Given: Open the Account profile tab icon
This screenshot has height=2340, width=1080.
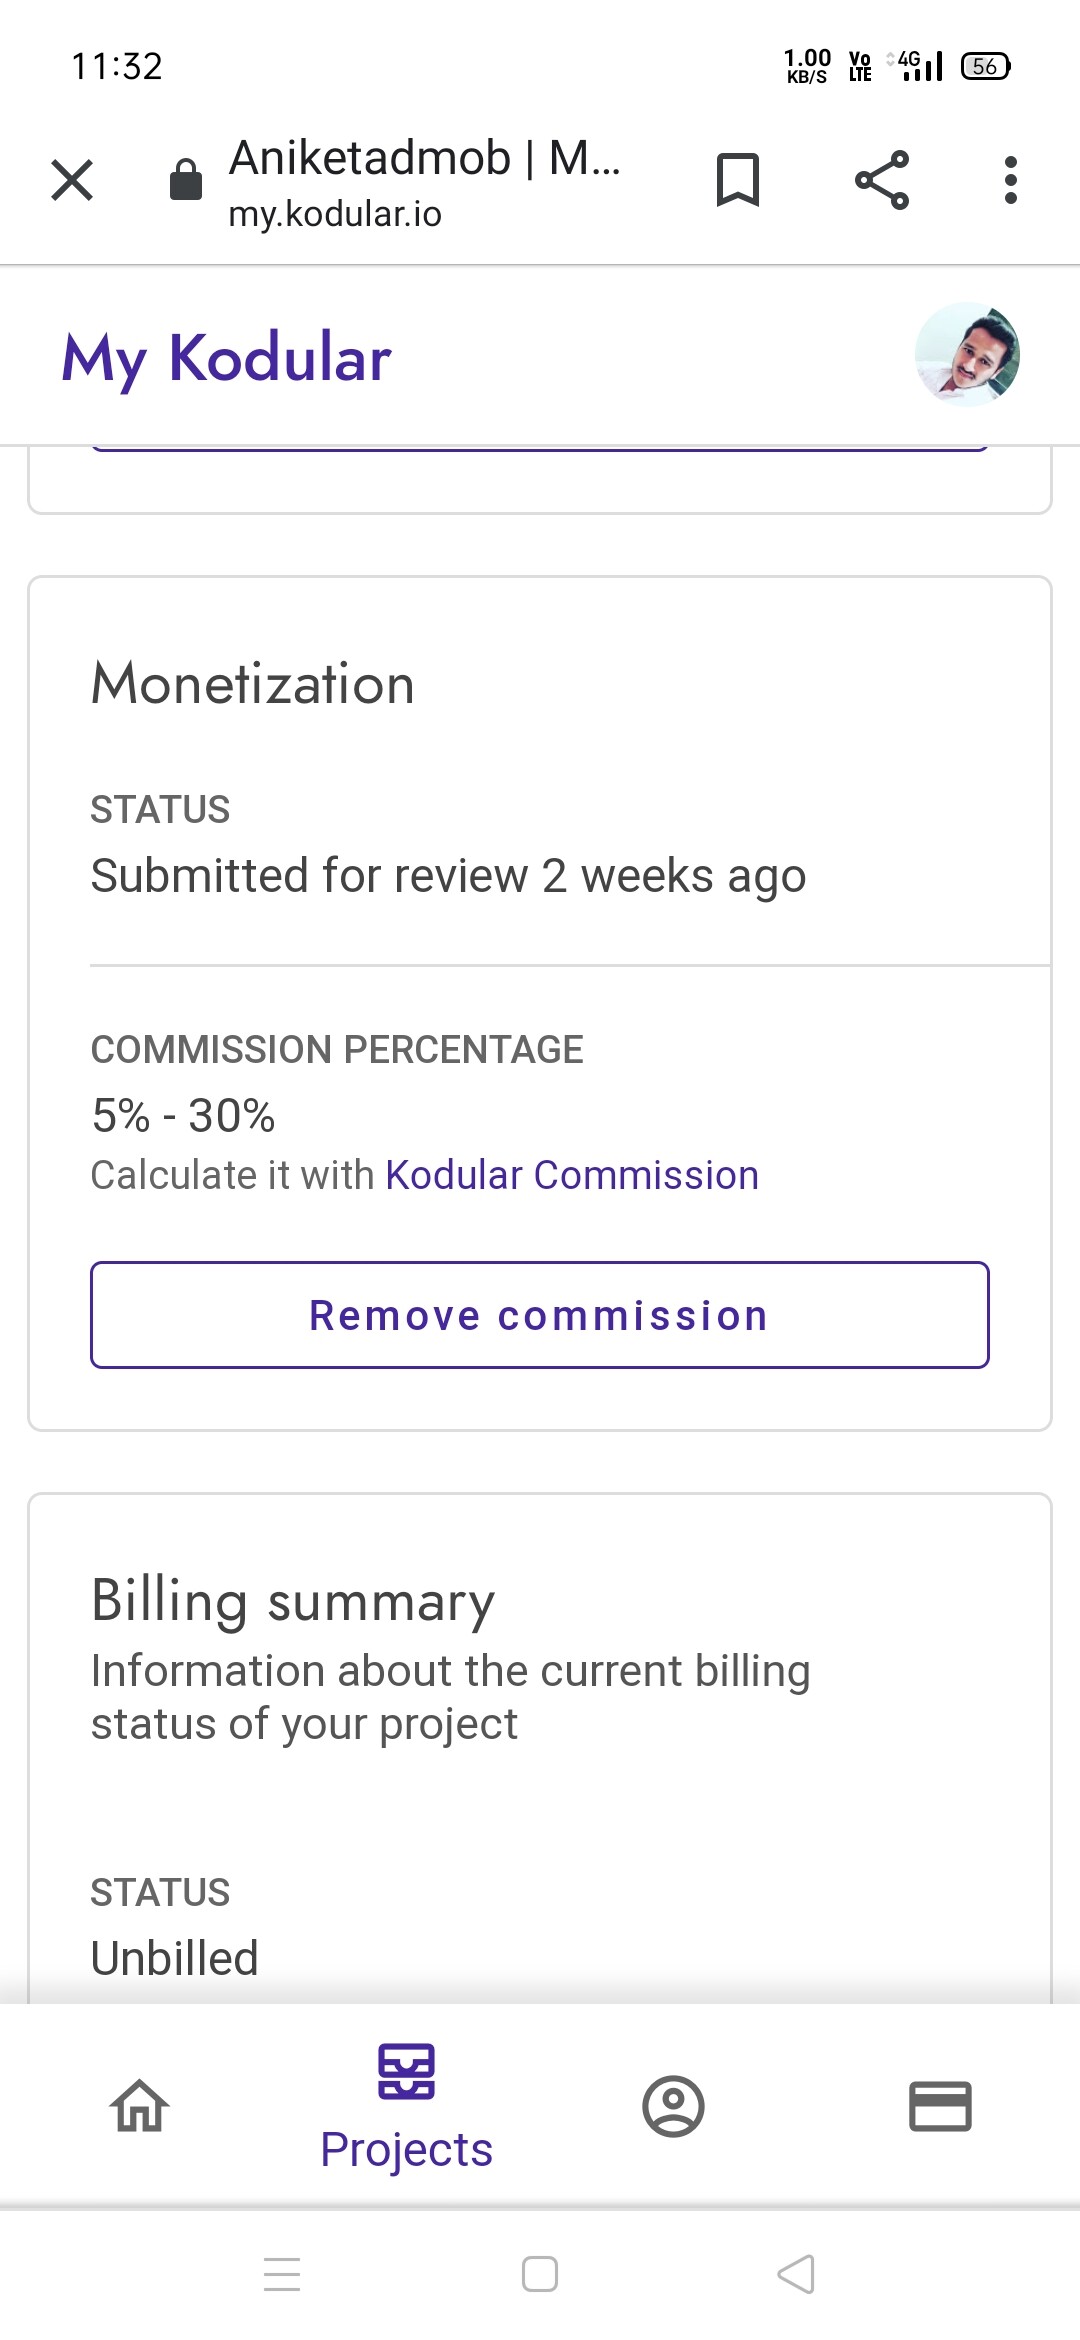Looking at the screenshot, I should (673, 2105).
